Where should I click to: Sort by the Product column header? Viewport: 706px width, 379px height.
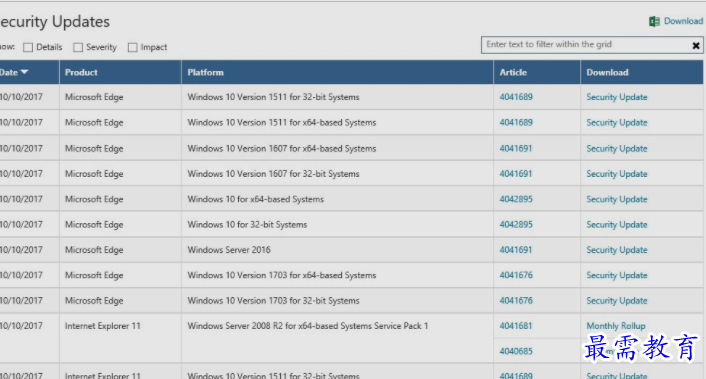click(x=81, y=72)
